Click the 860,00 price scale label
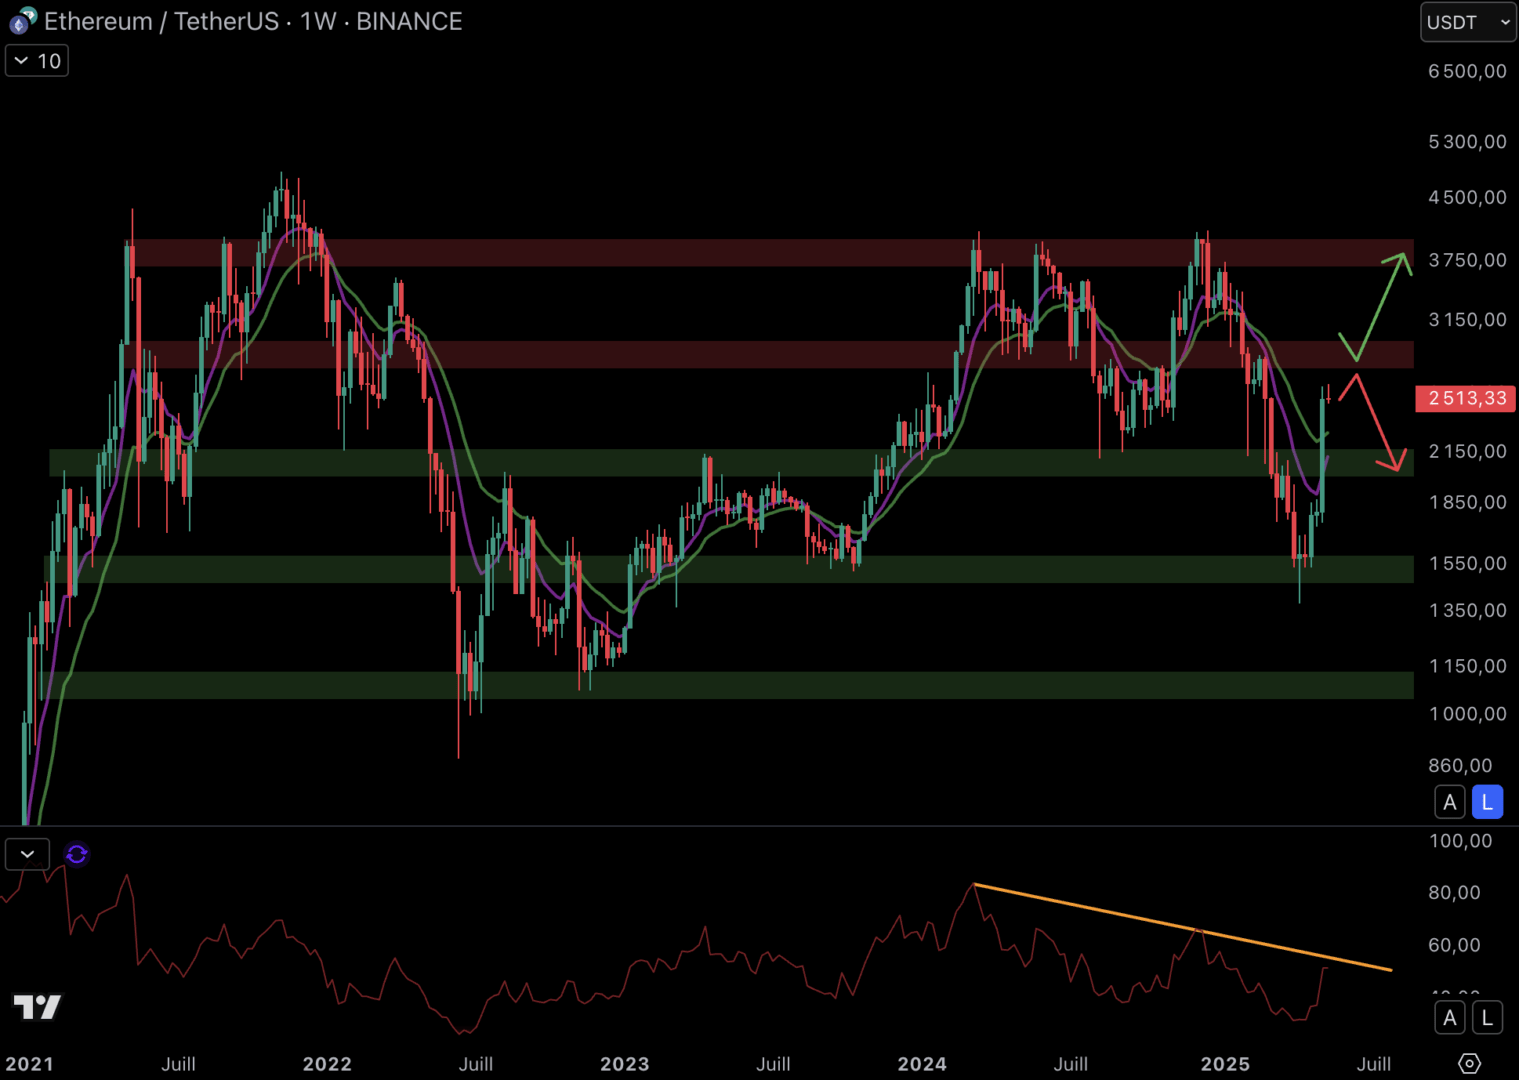Screen dimensions: 1519x1080 click(1460, 766)
